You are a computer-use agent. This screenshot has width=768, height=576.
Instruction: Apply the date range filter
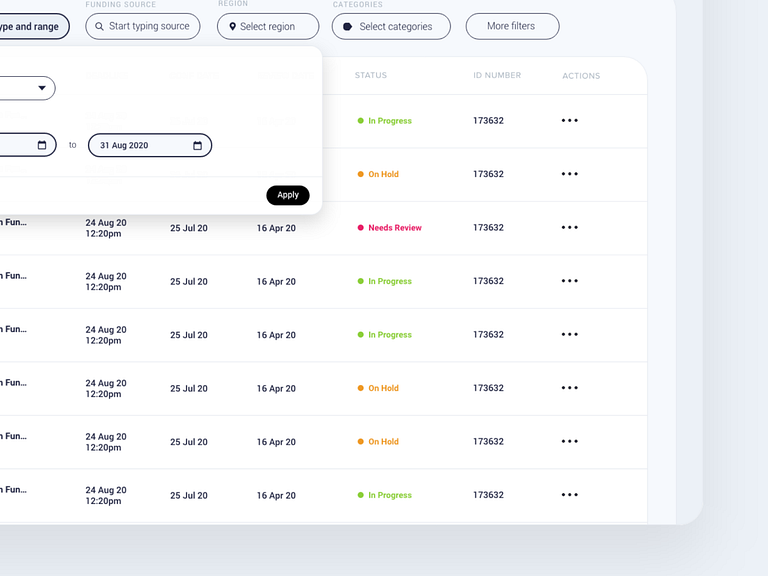click(288, 195)
